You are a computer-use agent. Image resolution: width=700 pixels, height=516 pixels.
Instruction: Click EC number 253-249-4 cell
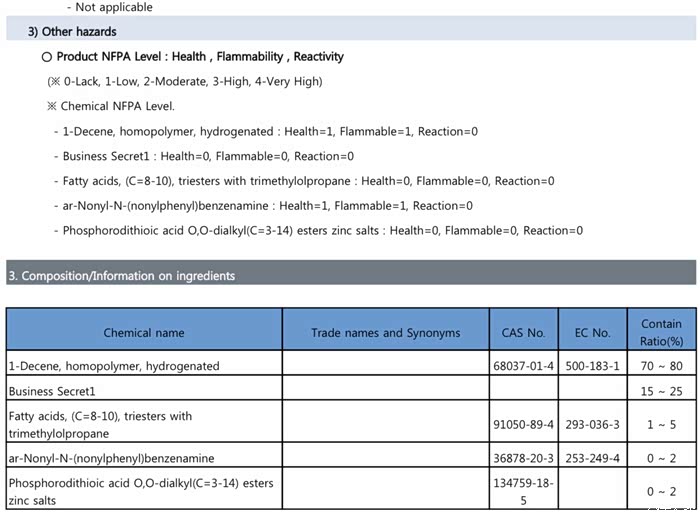(x=594, y=458)
